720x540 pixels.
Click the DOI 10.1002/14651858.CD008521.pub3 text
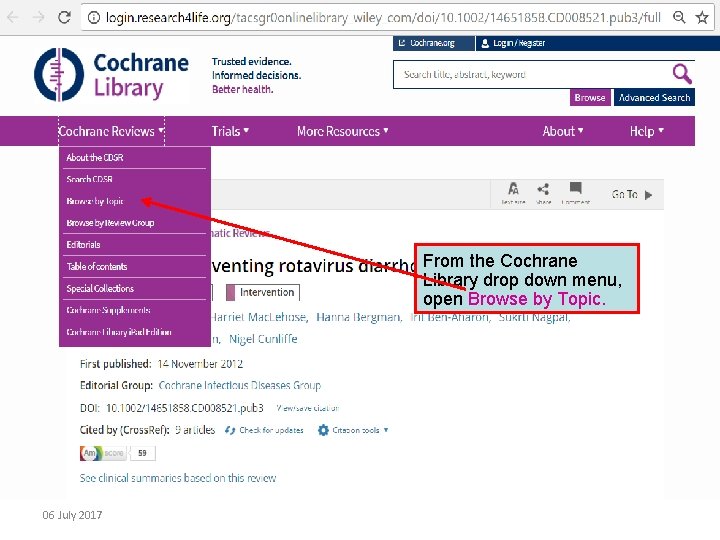click(x=185, y=408)
